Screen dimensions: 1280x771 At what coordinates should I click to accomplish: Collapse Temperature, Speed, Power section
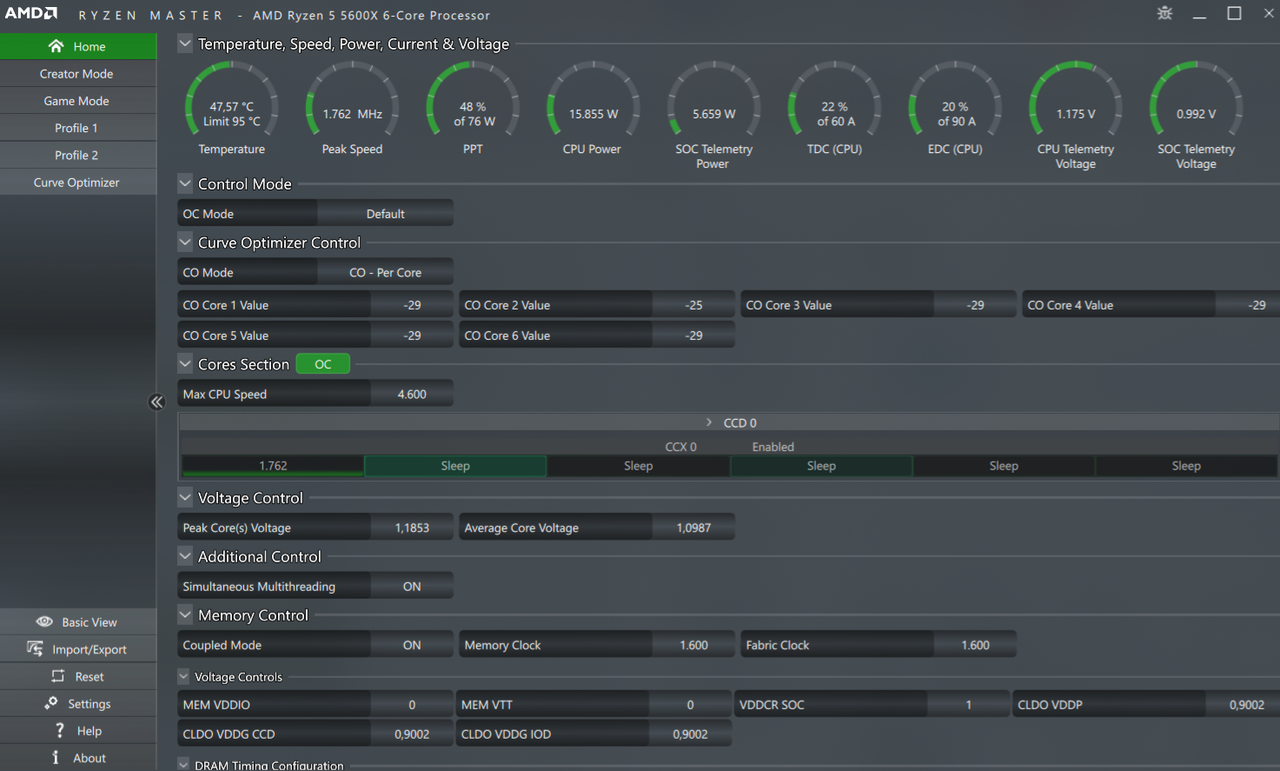(185, 44)
